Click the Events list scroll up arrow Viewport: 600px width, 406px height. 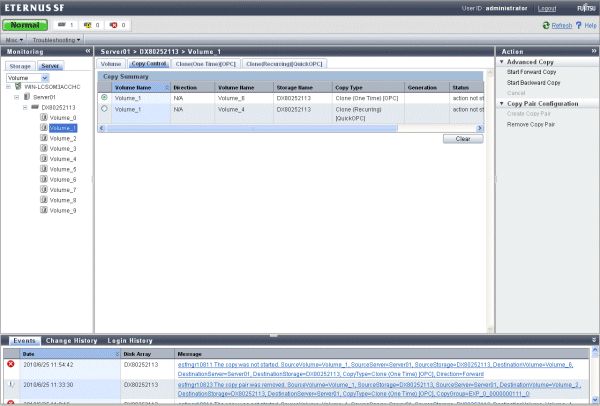coord(595,350)
